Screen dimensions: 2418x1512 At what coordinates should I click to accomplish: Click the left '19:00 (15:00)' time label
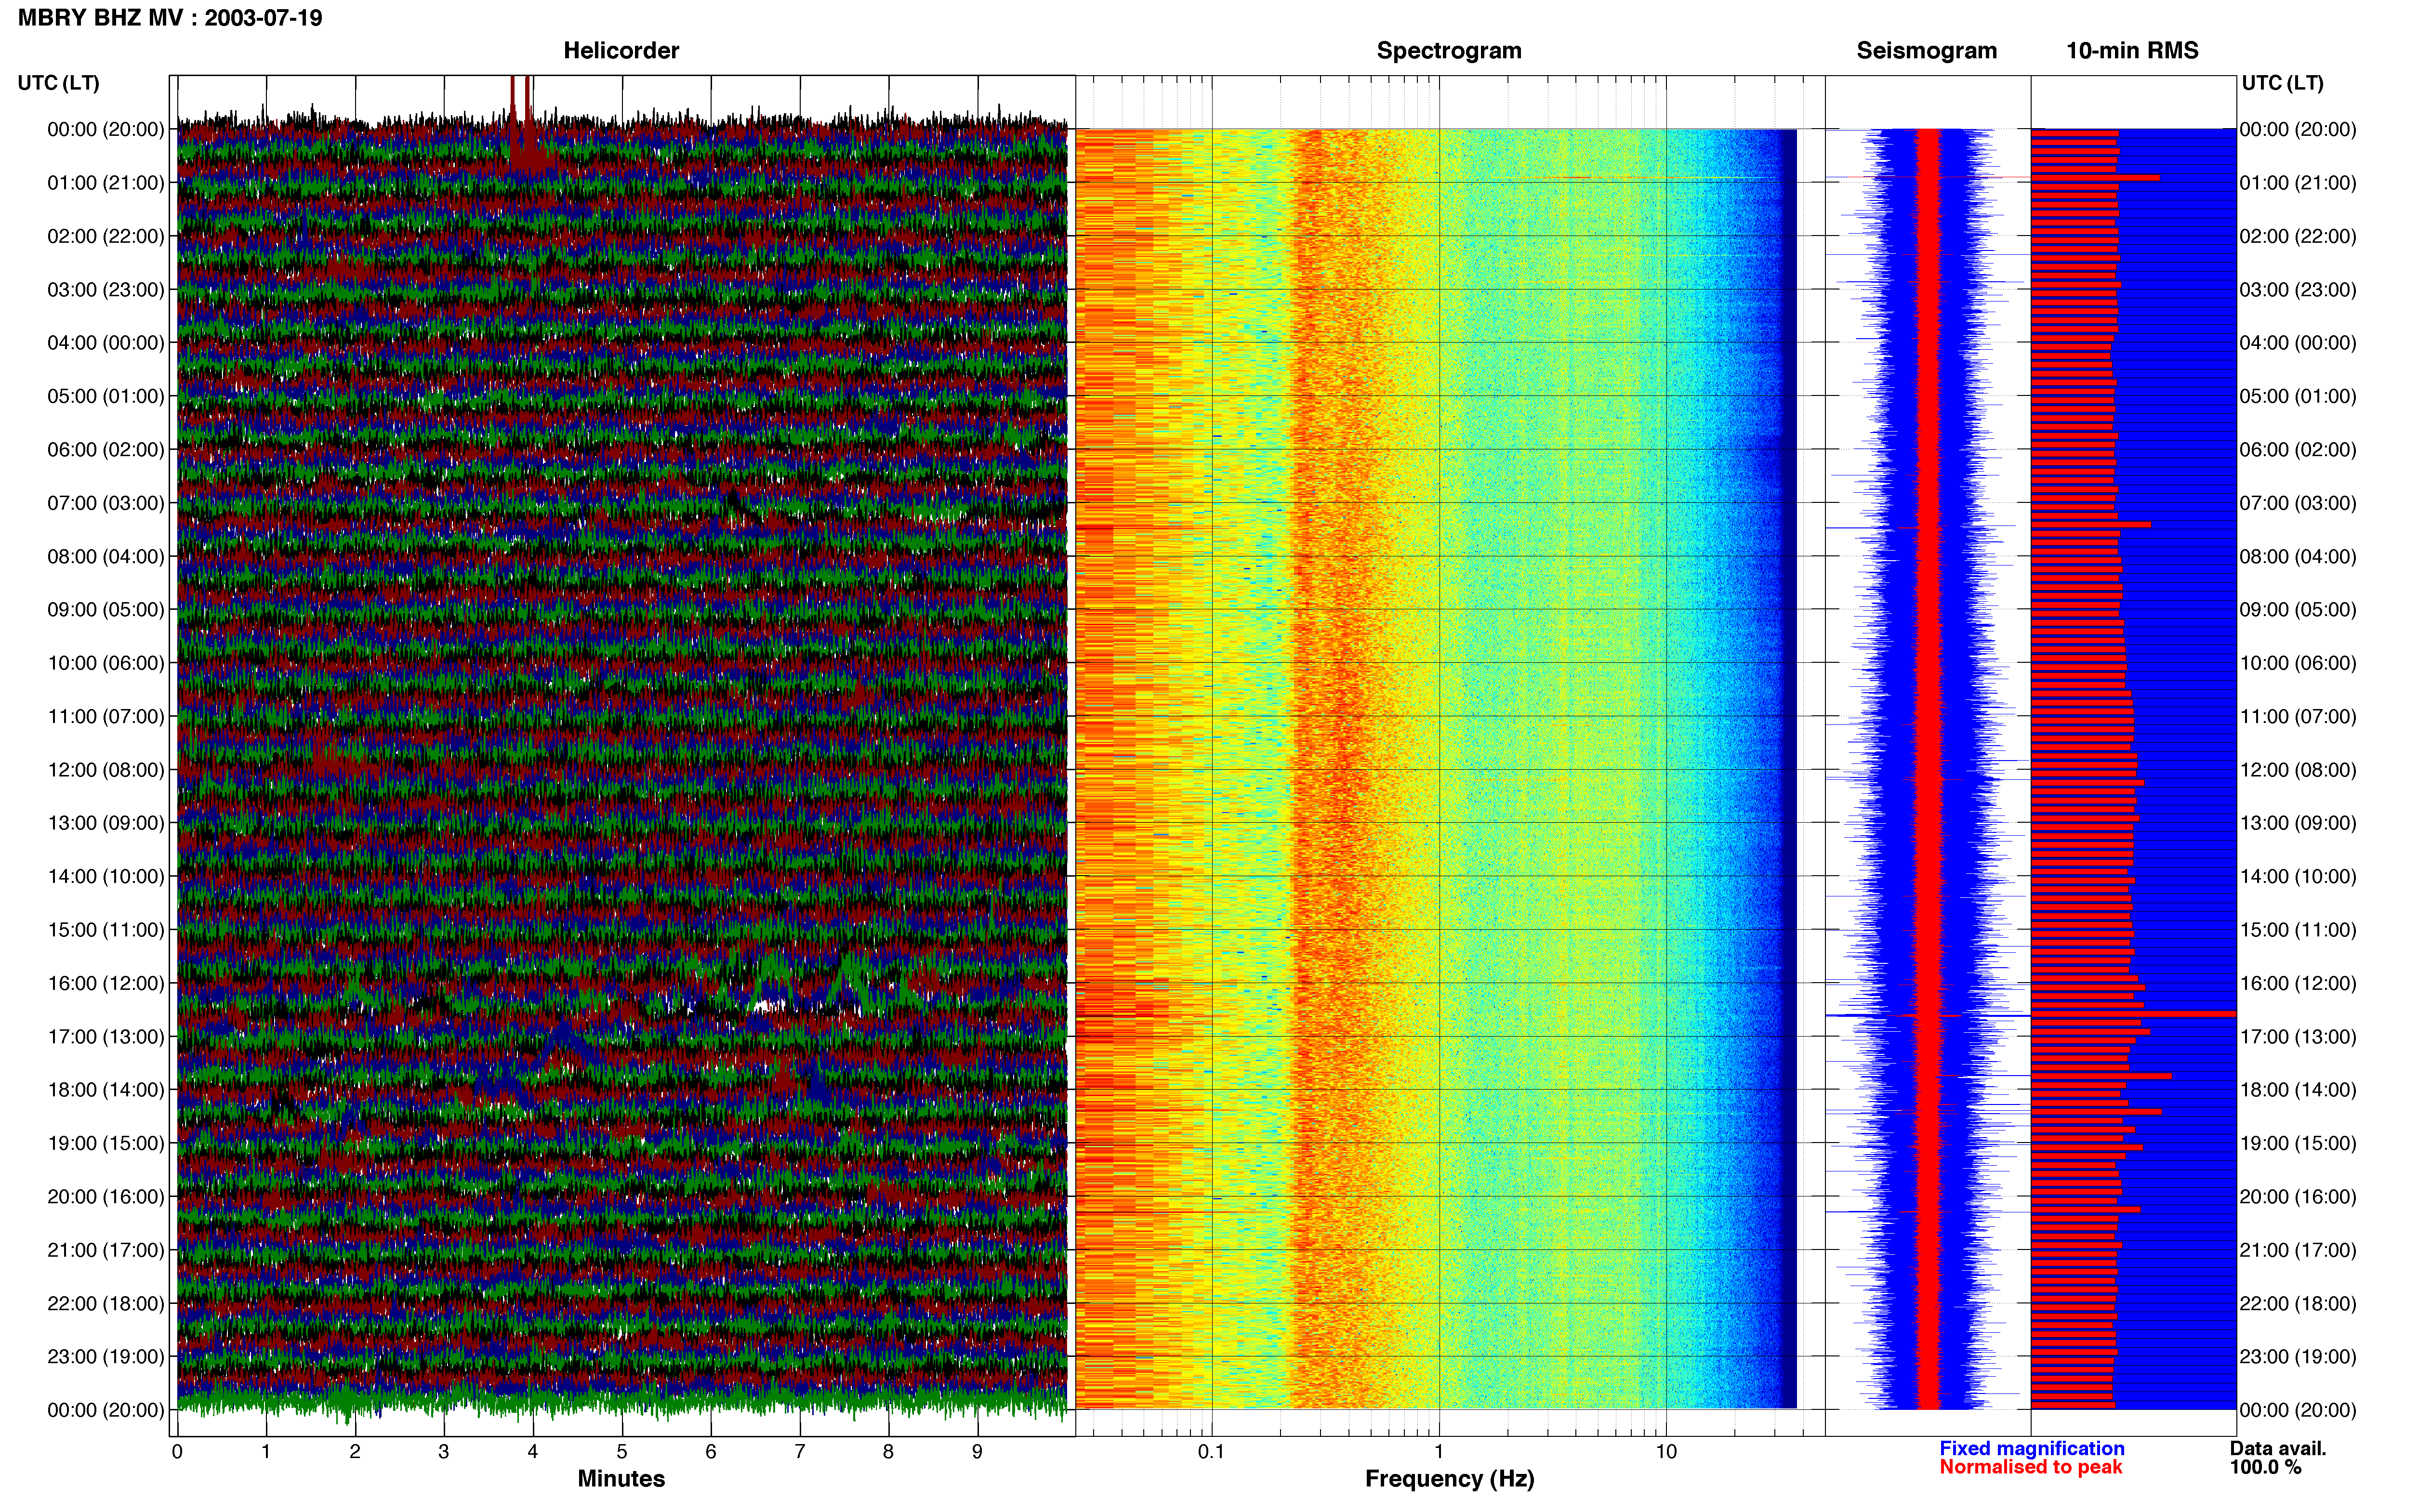pyautogui.click(x=106, y=1143)
